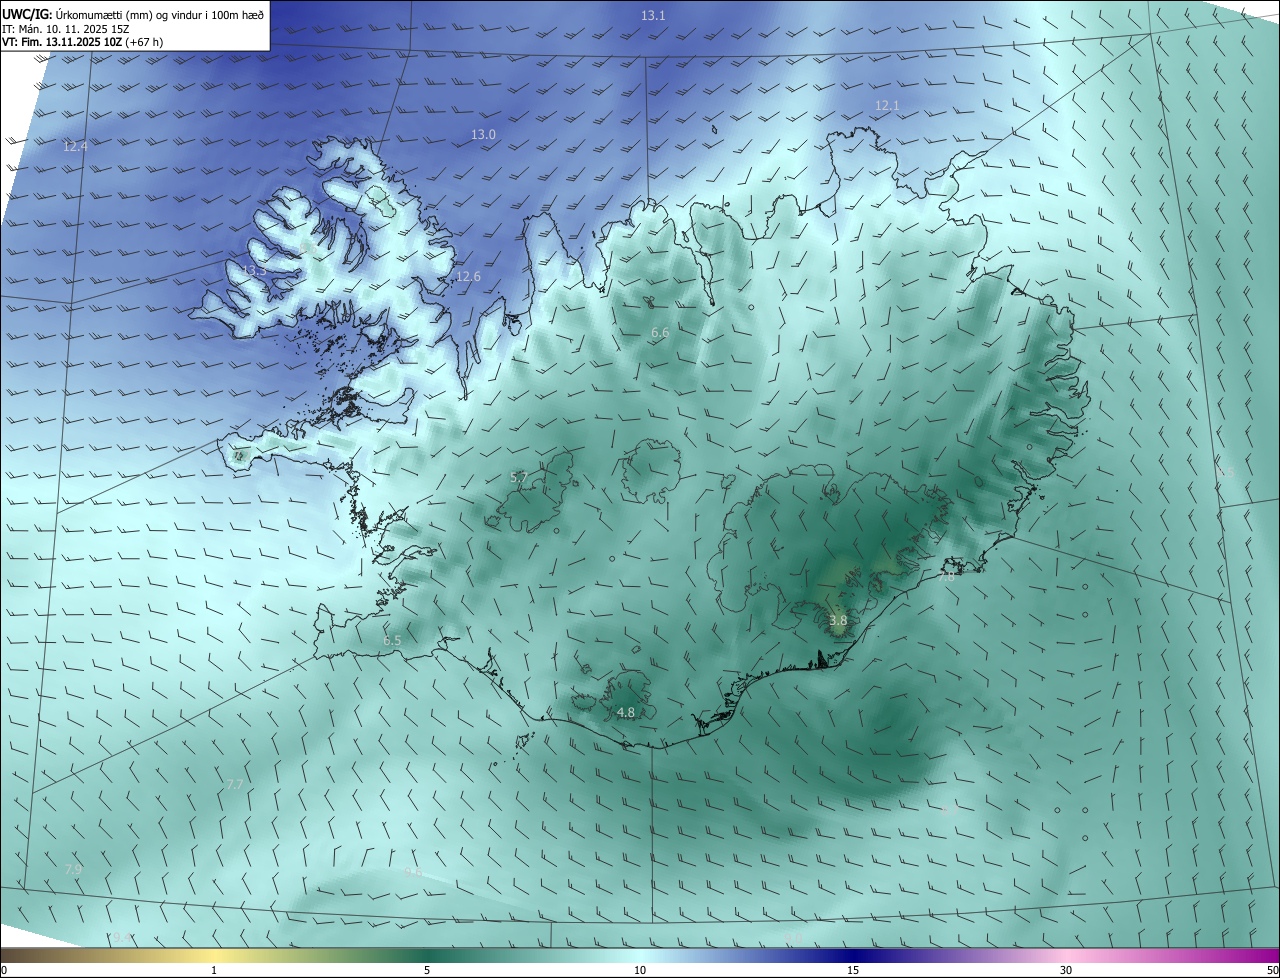Click the 7.9 value label over the ocean

coord(73,869)
